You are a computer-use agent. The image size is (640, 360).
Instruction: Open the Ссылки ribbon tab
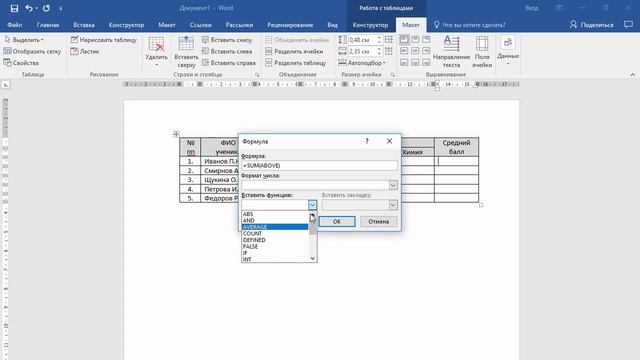coord(200,25)
